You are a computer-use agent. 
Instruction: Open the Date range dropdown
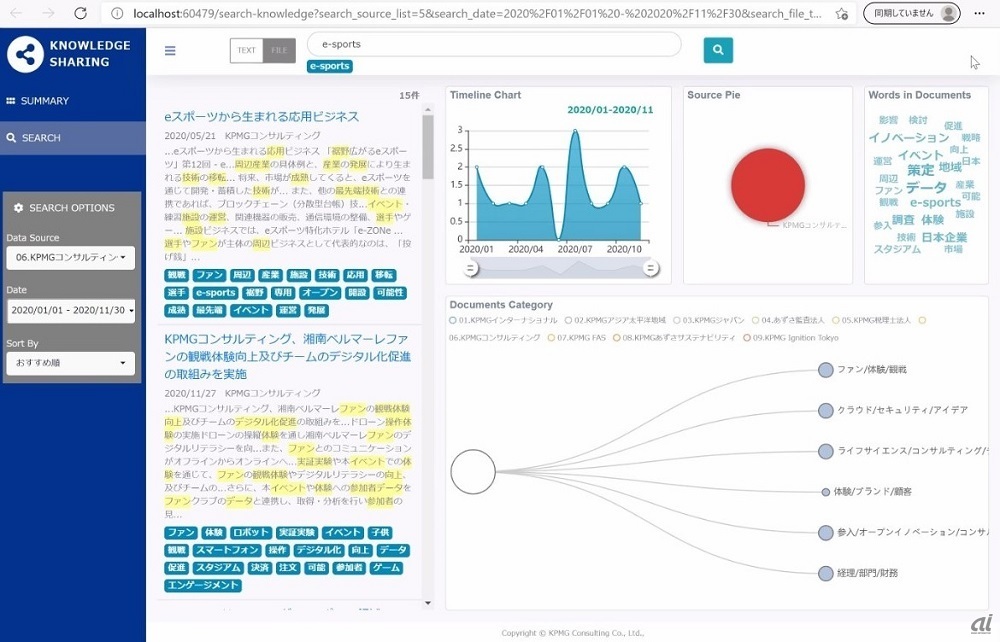point(71,310)
